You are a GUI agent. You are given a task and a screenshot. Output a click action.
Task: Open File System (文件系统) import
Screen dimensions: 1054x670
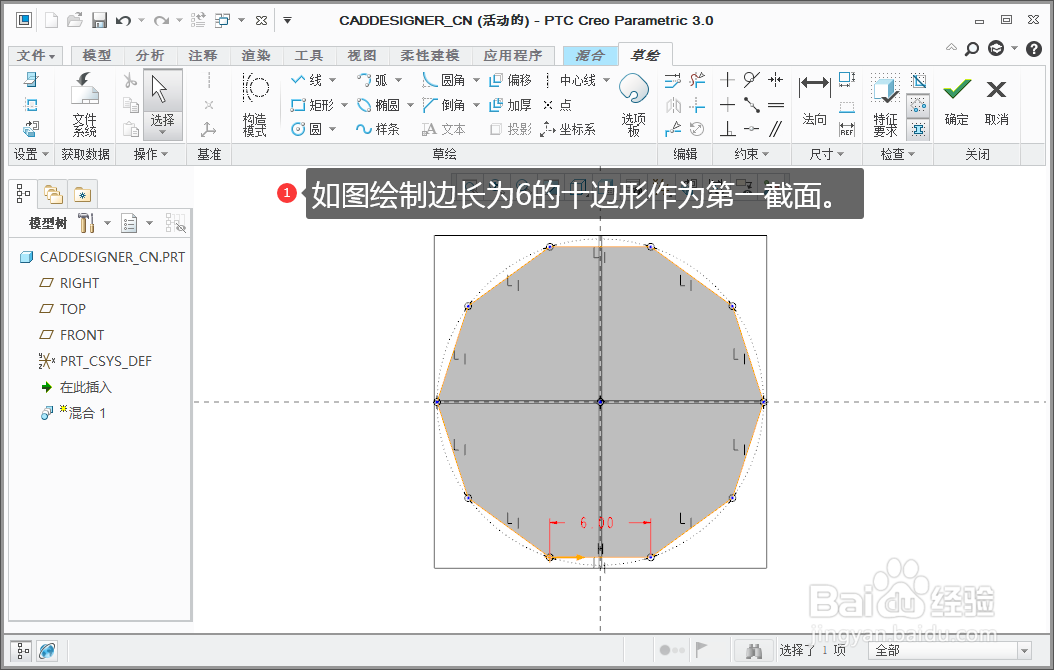tap(85, 104)
